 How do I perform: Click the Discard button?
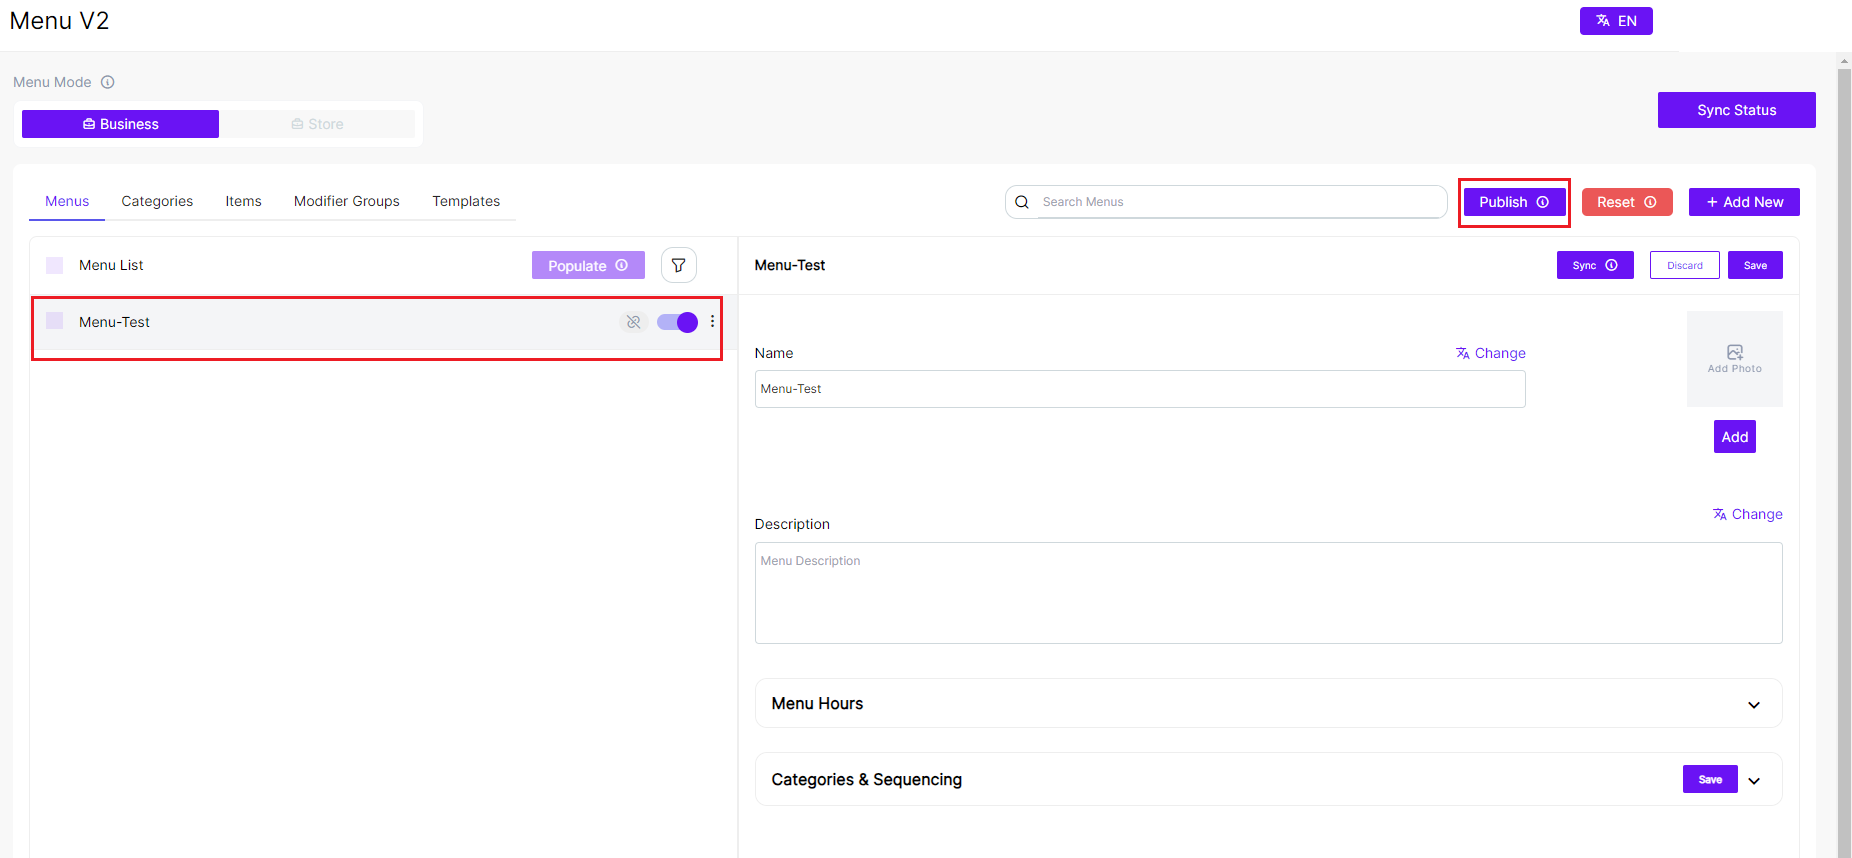(x=1685, y=265)
